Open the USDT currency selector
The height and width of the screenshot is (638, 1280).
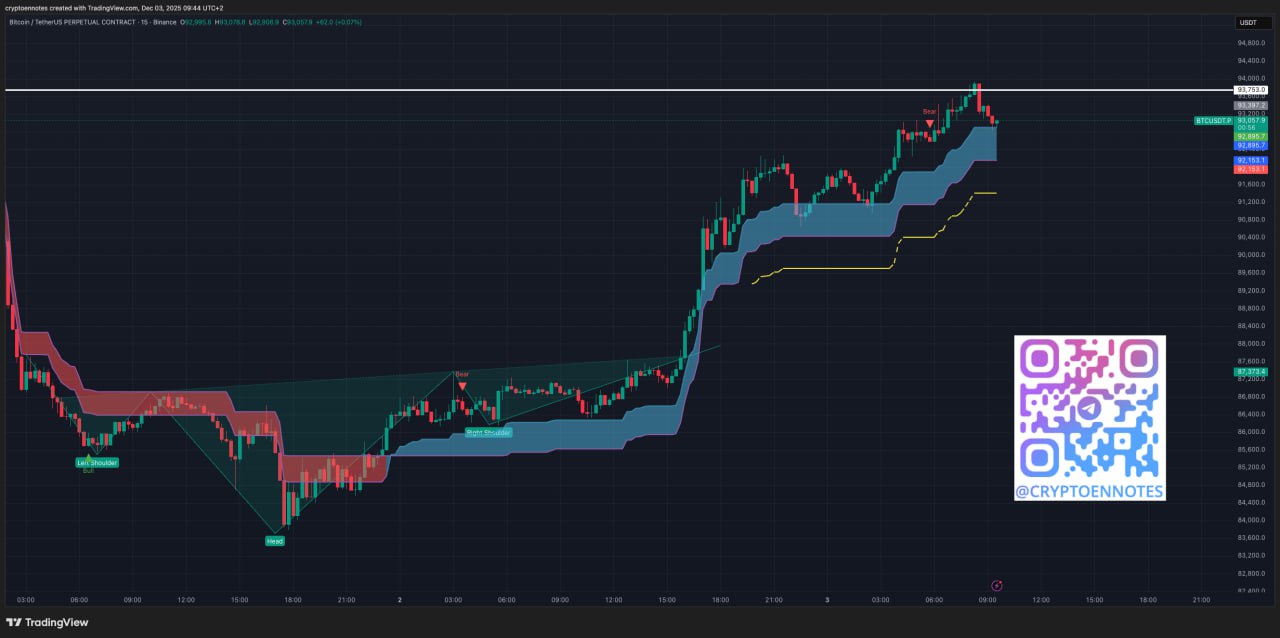1248,22
